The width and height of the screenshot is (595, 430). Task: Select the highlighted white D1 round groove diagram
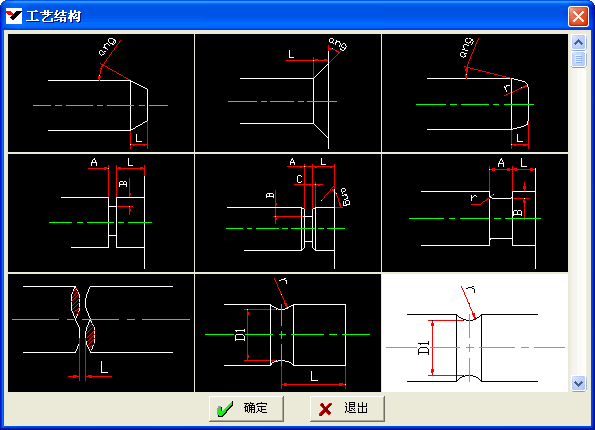click(475, 333)
